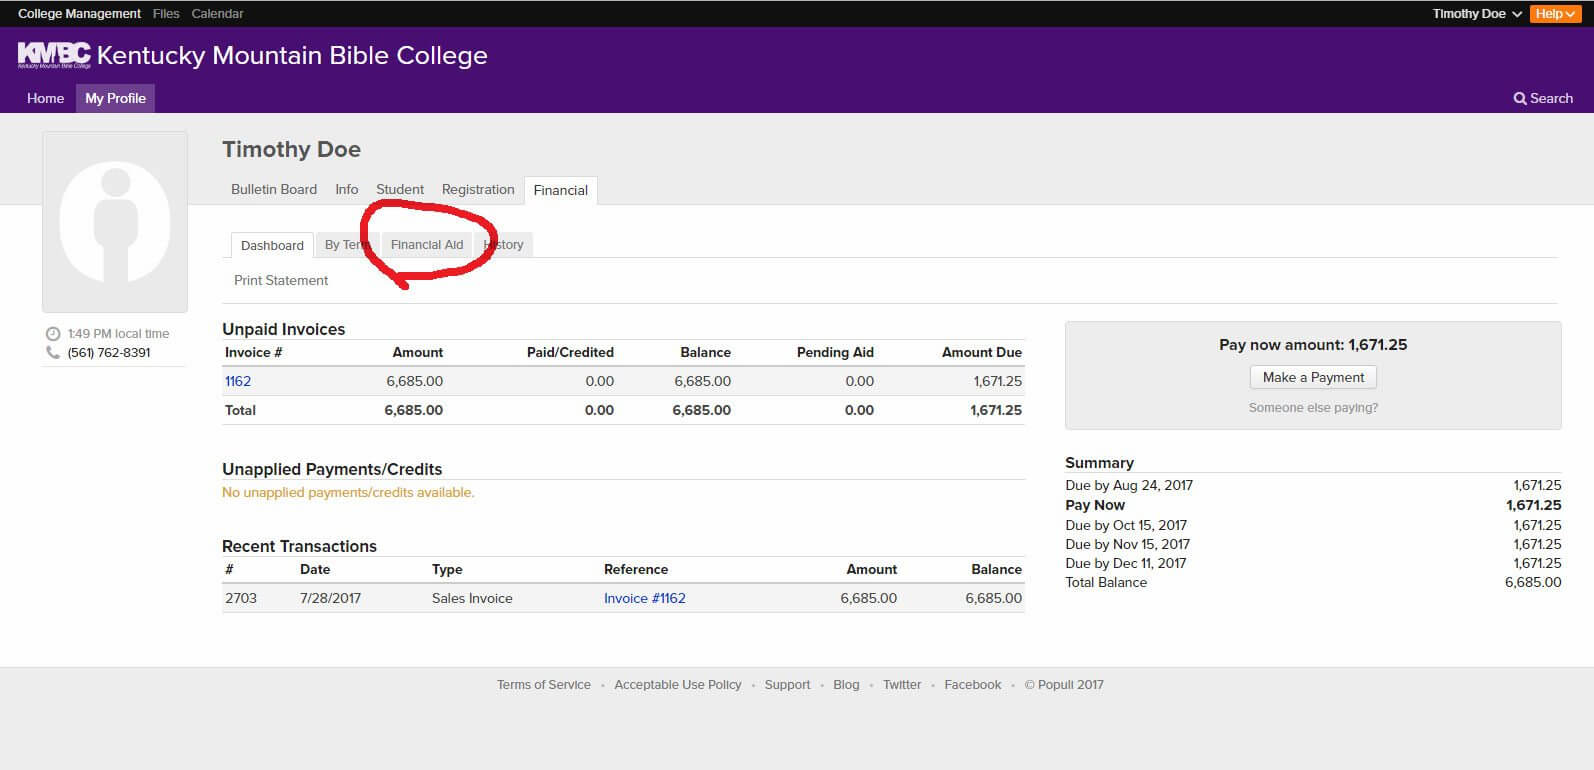Select the Dashboard sub-tab
This screenshot has width=1594, height=770.
click(x=272, y=245)
